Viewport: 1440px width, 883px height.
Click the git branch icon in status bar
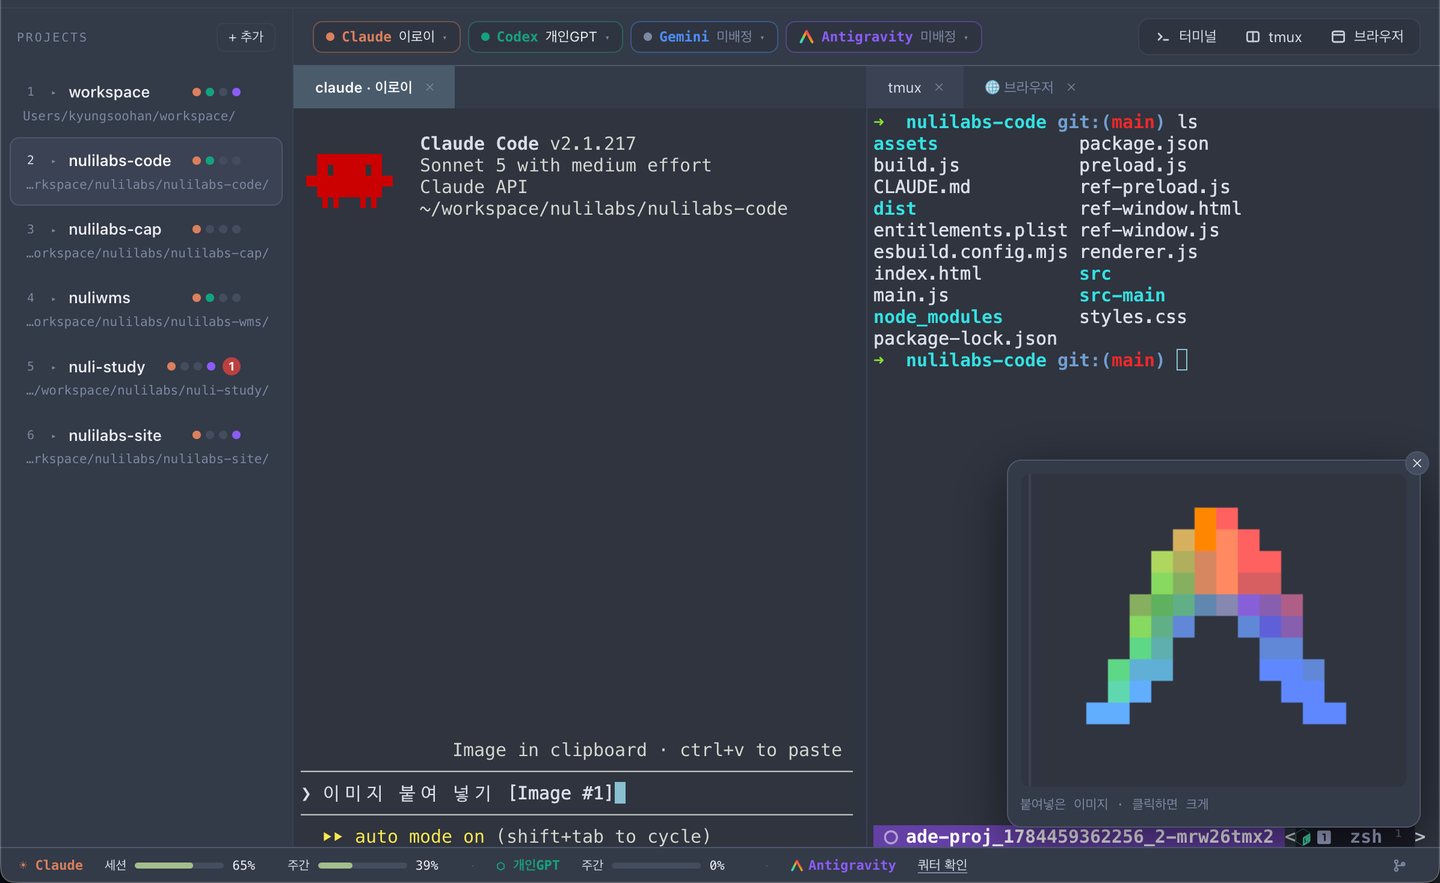(1399, 865)
